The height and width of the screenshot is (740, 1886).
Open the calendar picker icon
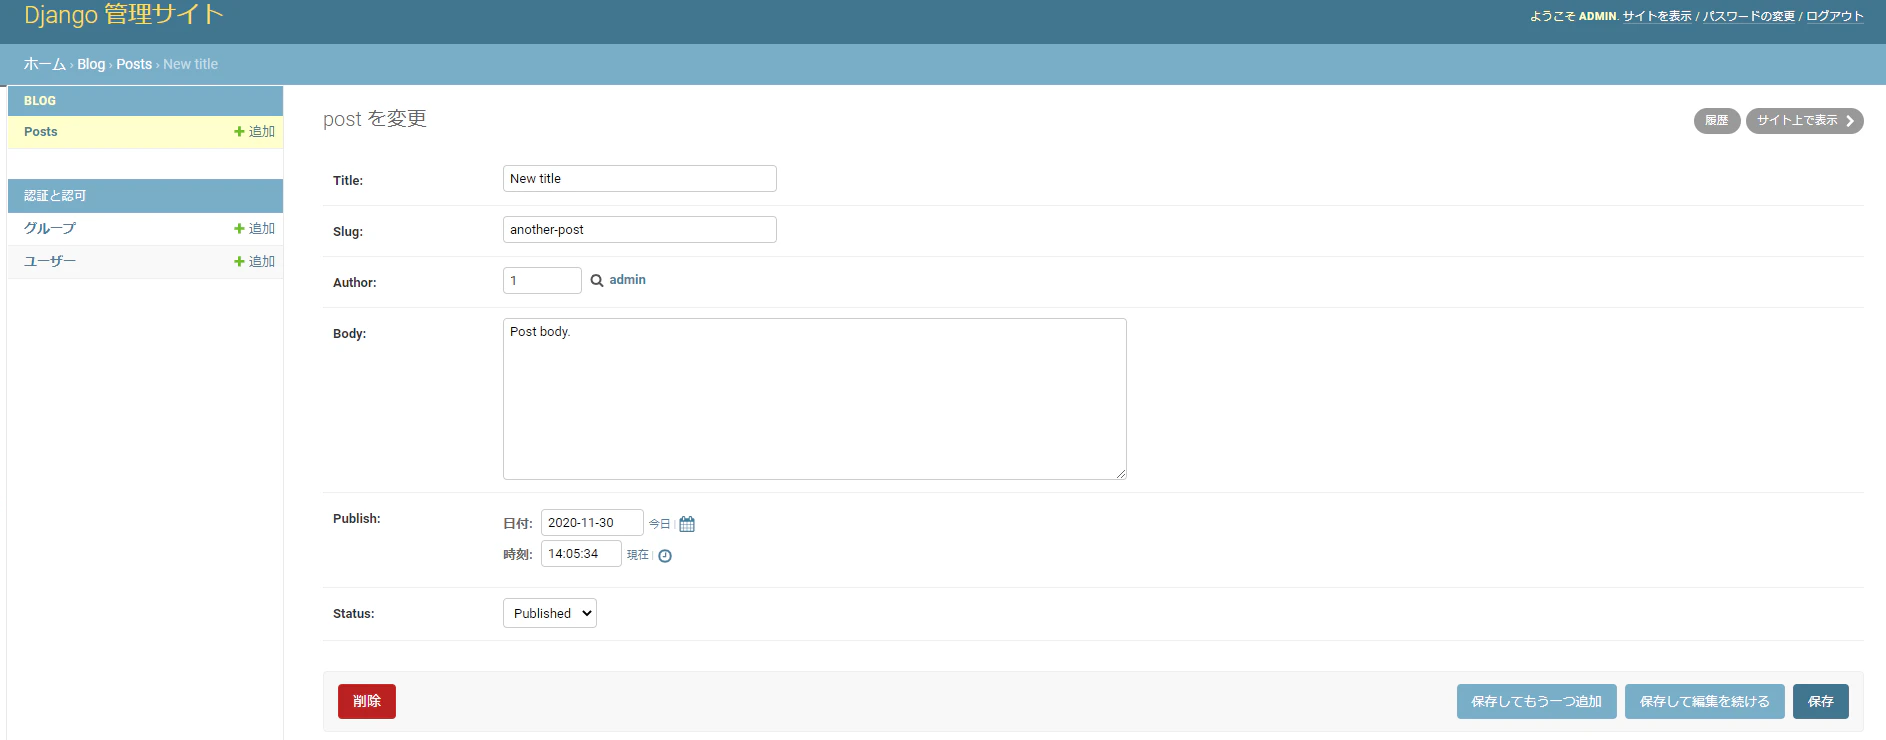pos(687,524)
